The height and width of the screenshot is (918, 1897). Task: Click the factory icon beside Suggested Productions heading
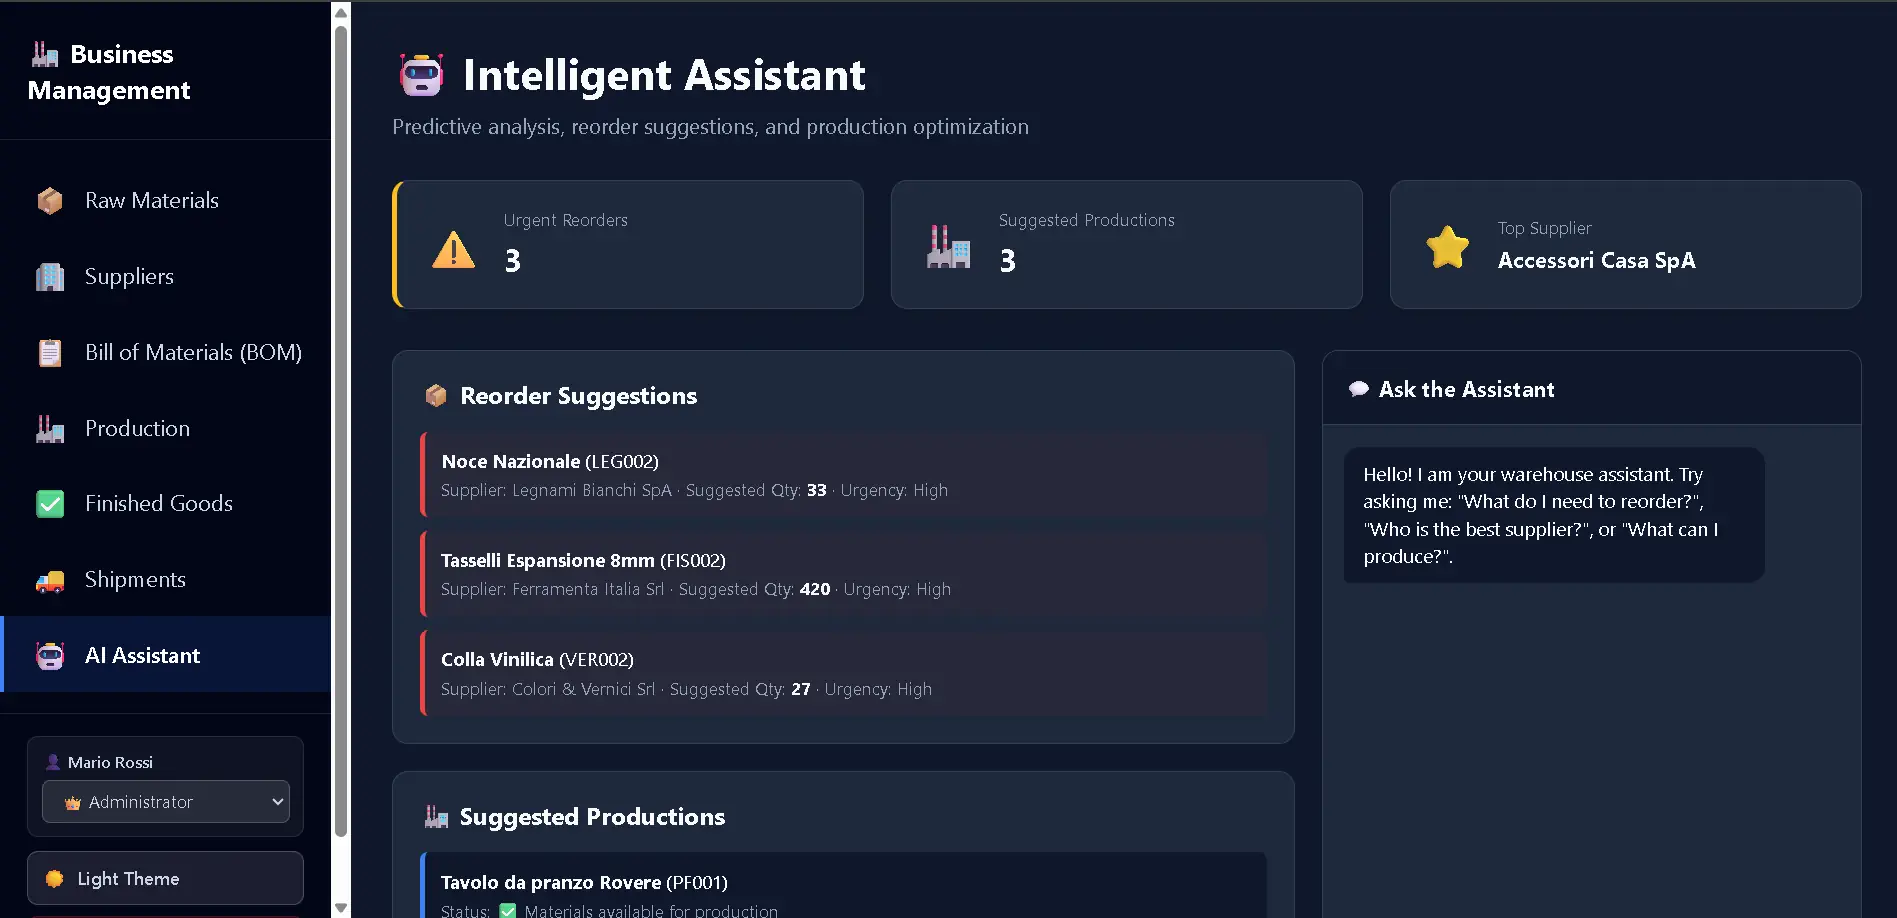tap(436, 817)
